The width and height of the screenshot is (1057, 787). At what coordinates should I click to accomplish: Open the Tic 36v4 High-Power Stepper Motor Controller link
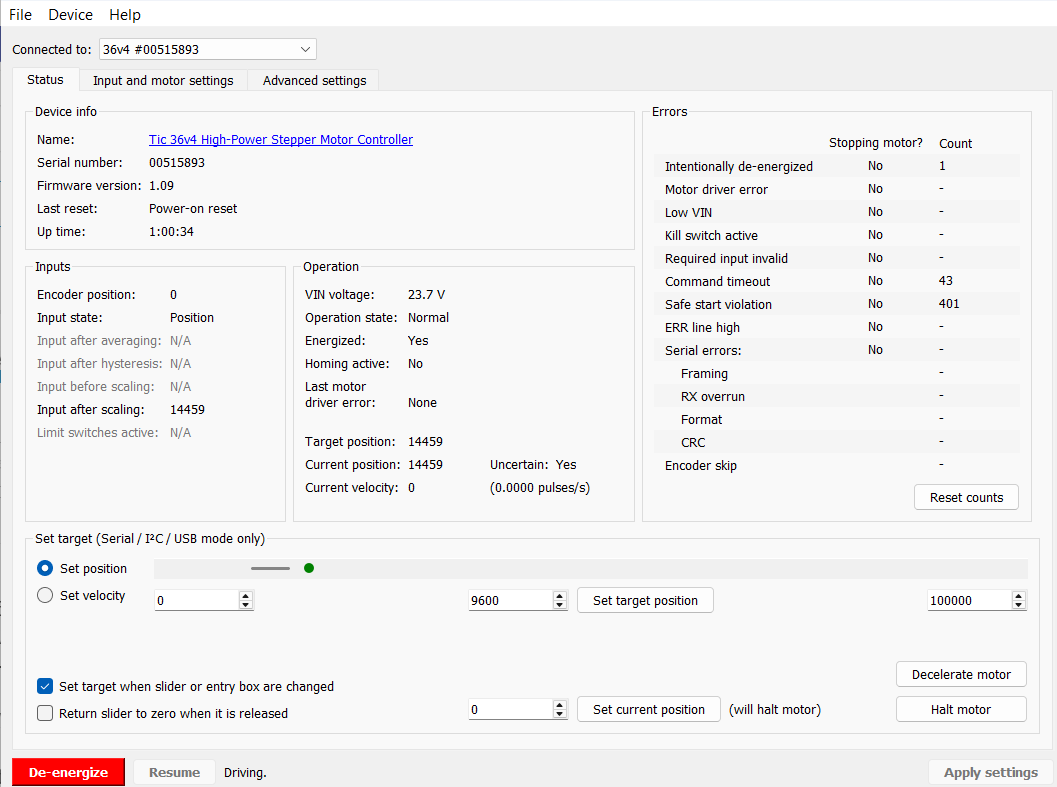[x=281, y=140]
